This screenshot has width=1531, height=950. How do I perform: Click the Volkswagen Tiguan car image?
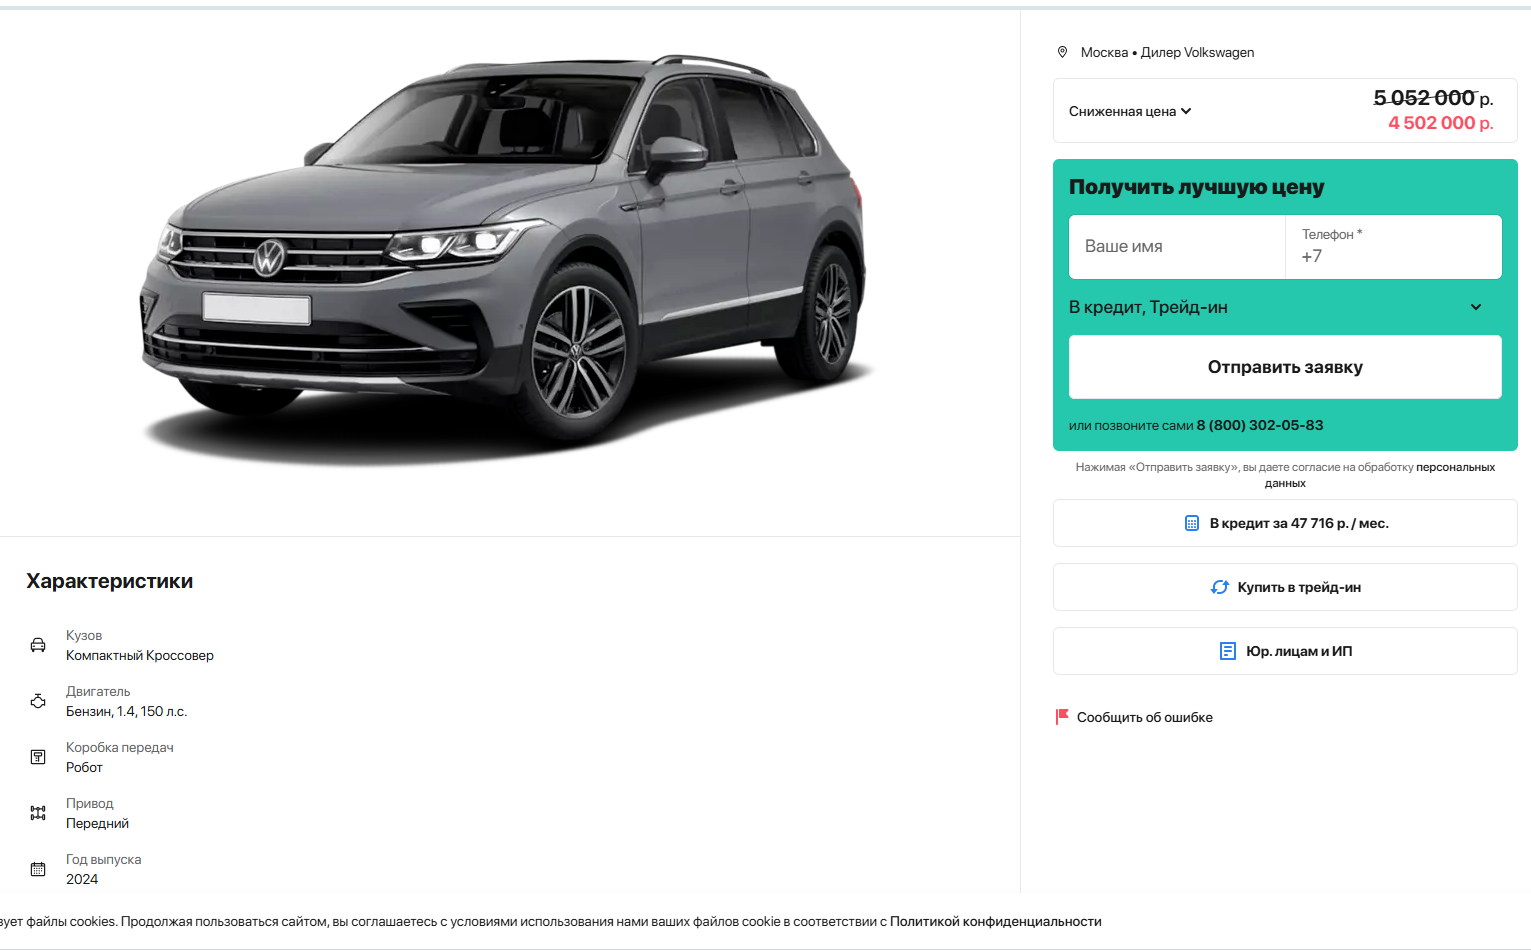[505, 255]
